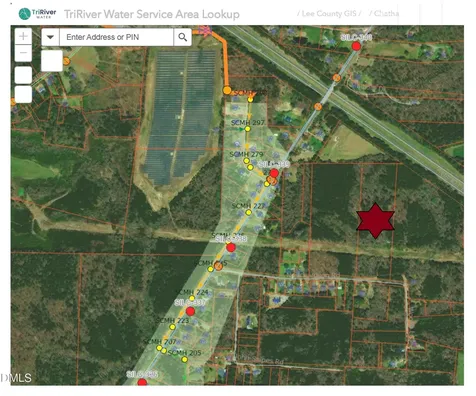Select the yellow SCMH 223 manhole marker
The height and width of the screenshot is (396, 476).
click(172, 327)
